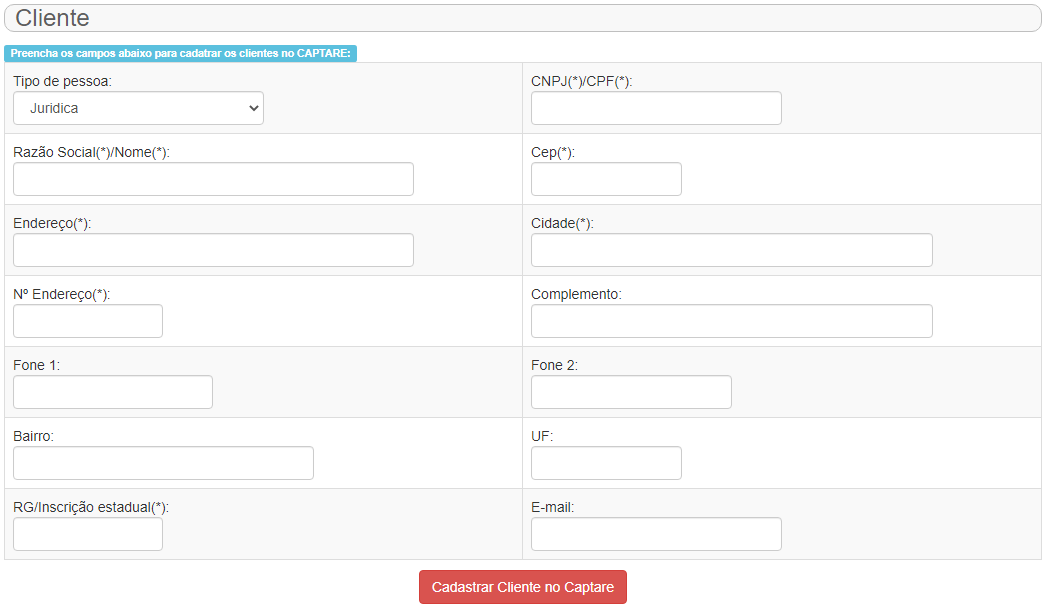The height and width of the screenshot is (607, 1047).
Task: Click the 'Preencha os campos abaixo' blue banner
Action: click(180, 53)
